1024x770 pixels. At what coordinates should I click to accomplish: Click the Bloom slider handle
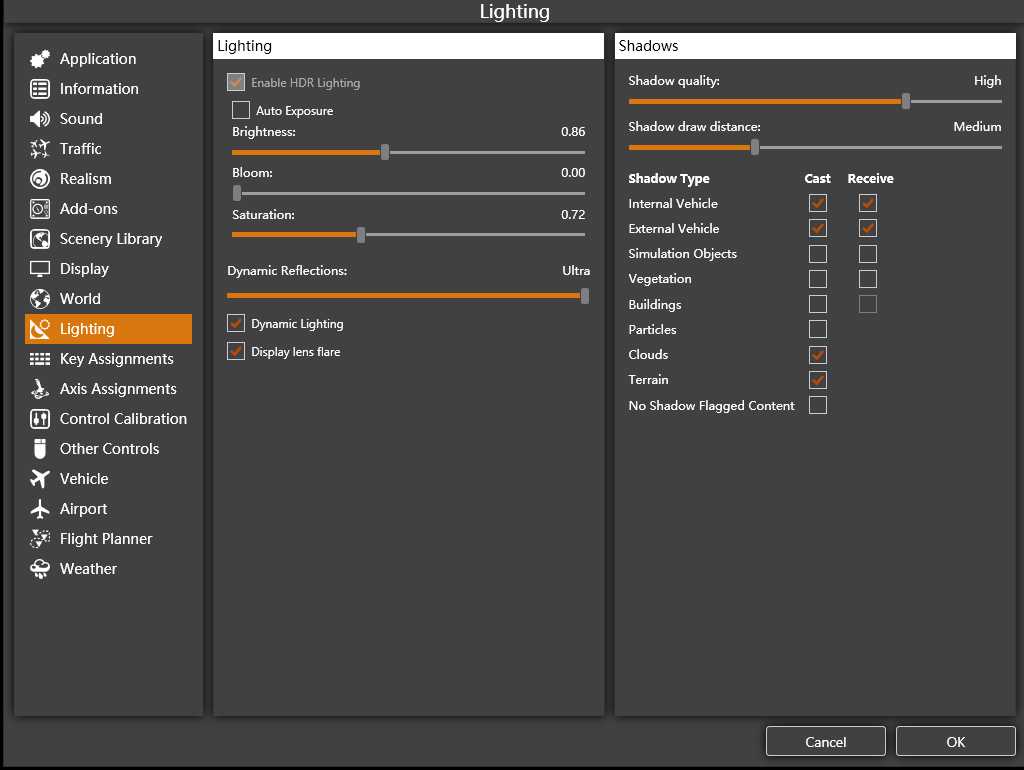coord(237,193)
